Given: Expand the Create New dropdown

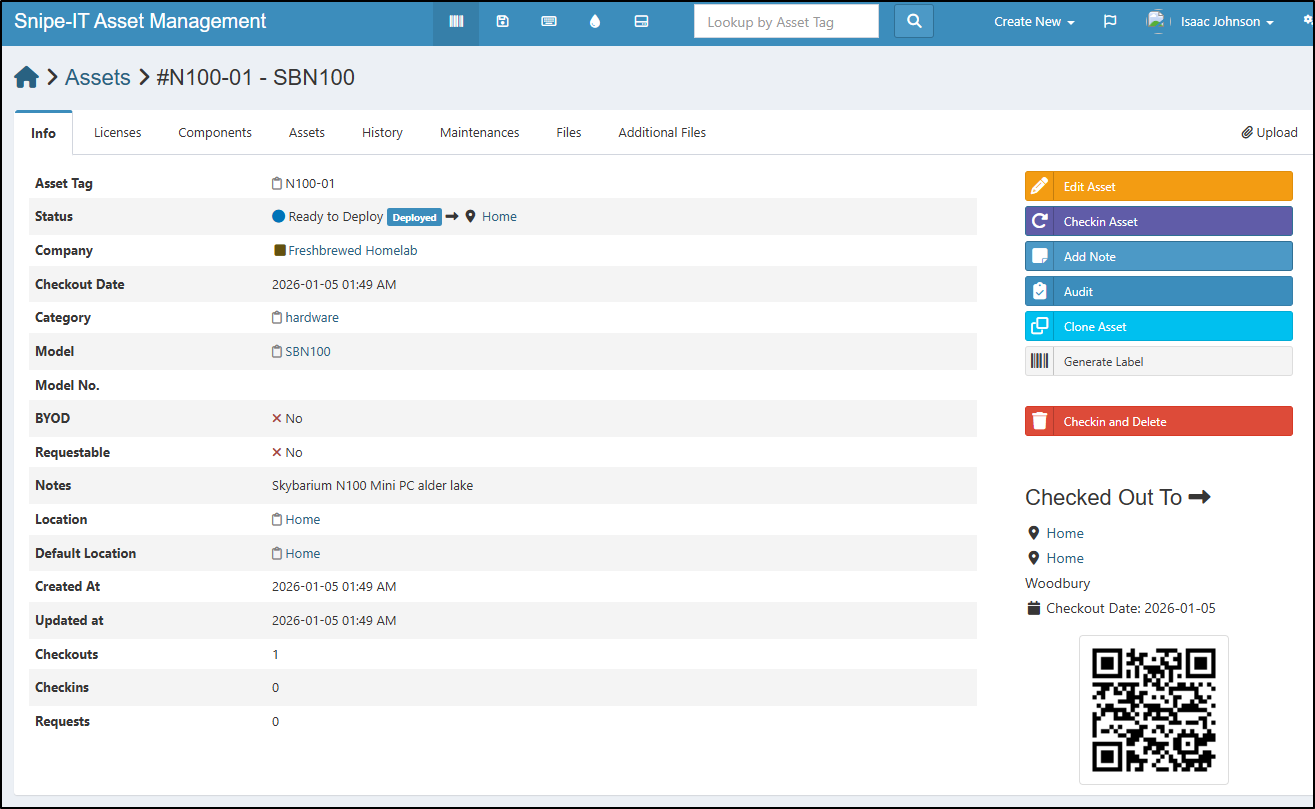Looking at the screenshot, I should point(1034,22).
